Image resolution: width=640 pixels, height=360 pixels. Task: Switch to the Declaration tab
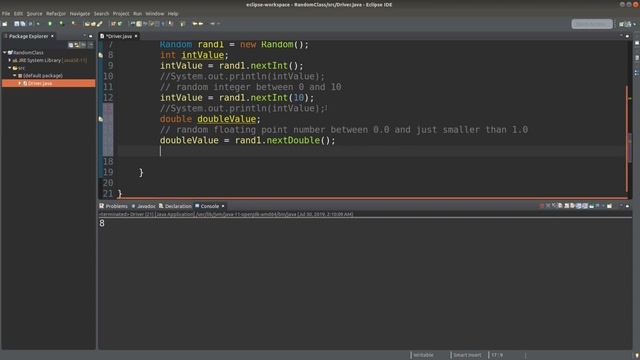tap(175, 206)
